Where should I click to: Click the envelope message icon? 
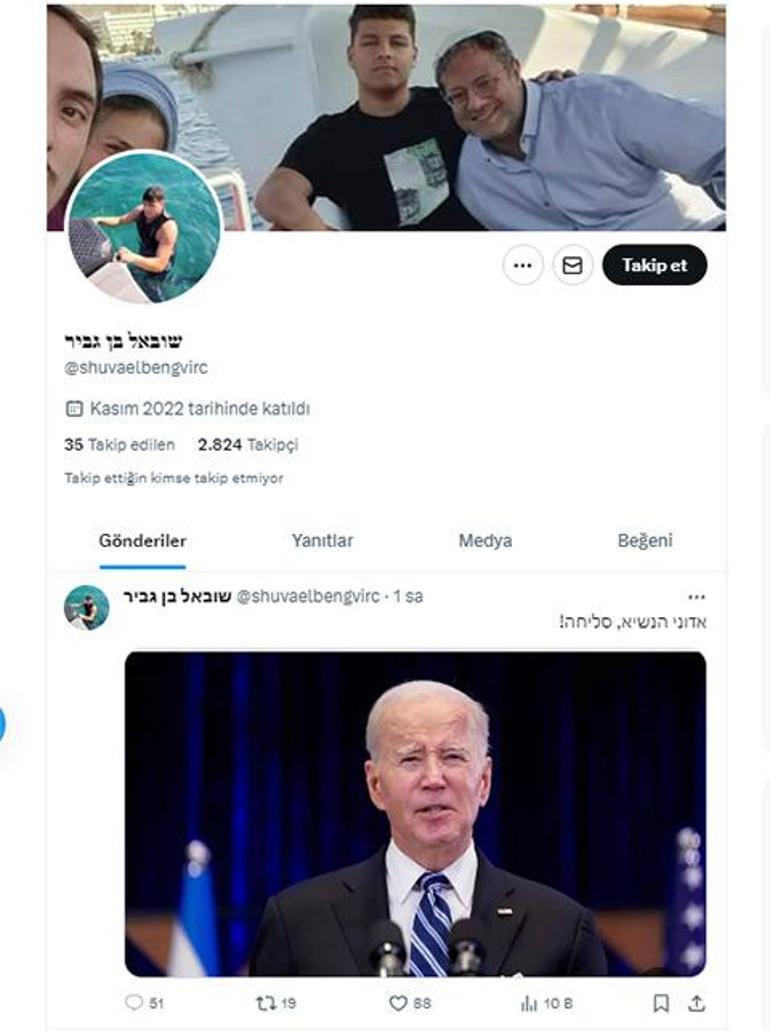click(572, 265)
